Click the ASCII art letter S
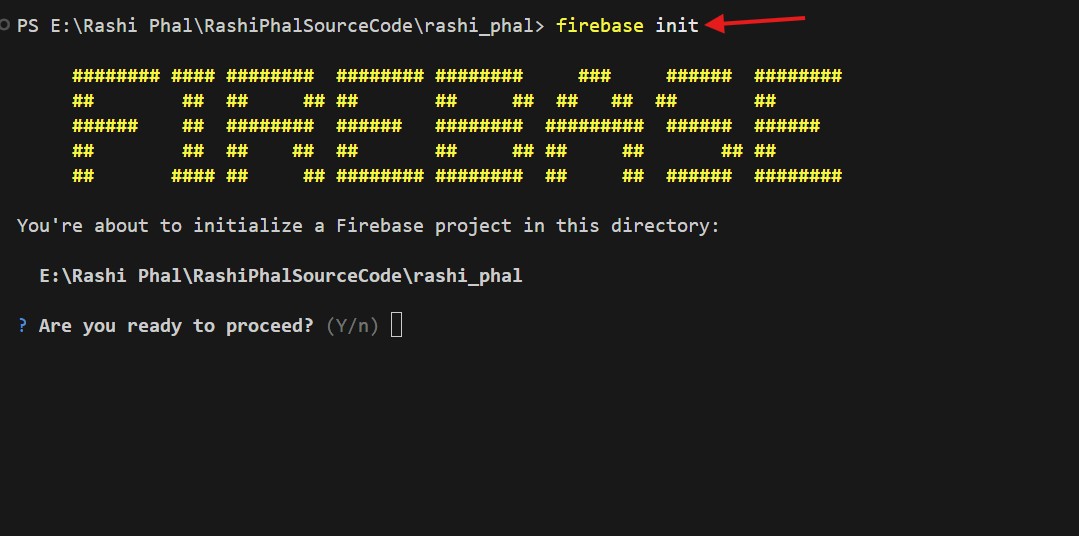The height and width of the screenshot is (536, 1079). pos(698,126)
